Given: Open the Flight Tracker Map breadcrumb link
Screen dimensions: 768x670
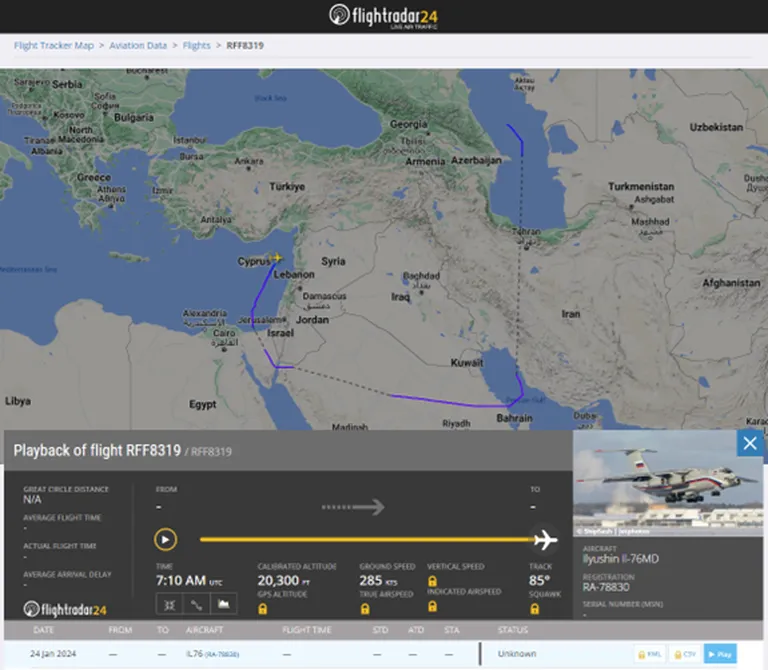Looking at the screenshot, I should (x=54, y=46).
